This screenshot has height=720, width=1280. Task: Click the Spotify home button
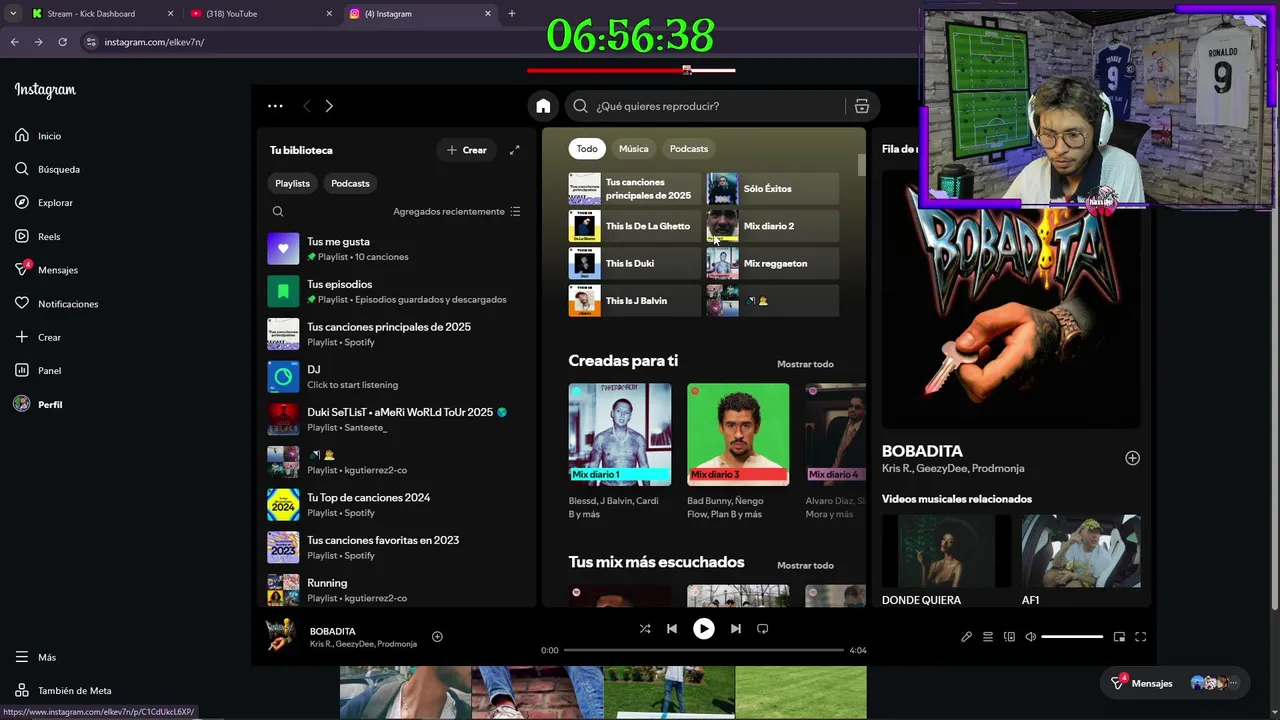[x=543, y=106]
